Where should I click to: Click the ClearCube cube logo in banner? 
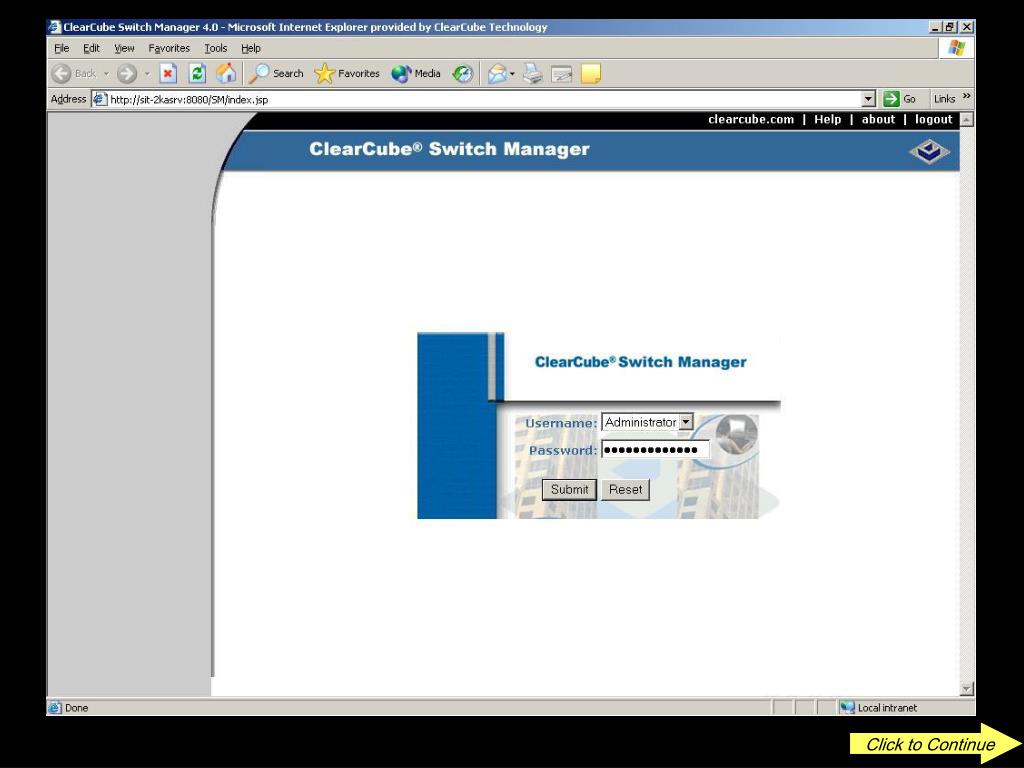pos(929,152)
